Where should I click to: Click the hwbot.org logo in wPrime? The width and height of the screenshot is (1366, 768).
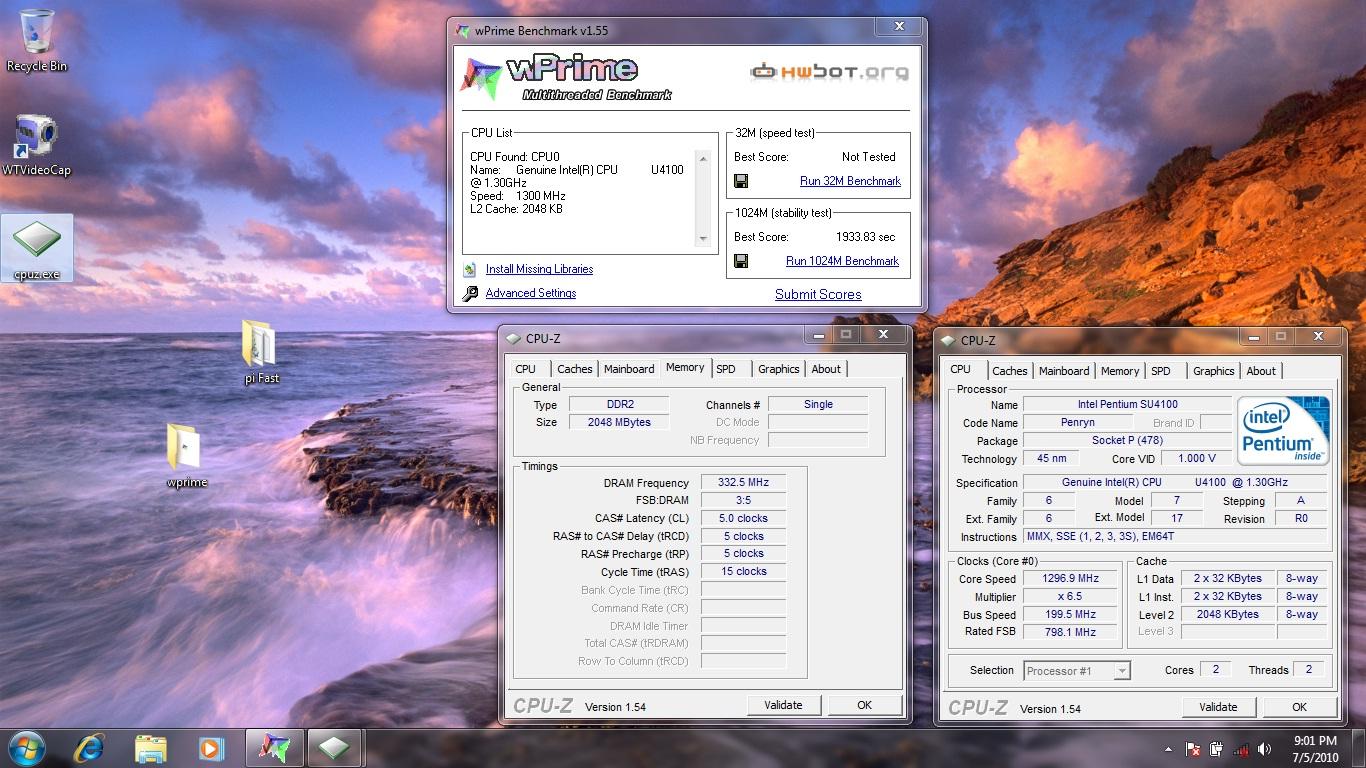[829, 71]
